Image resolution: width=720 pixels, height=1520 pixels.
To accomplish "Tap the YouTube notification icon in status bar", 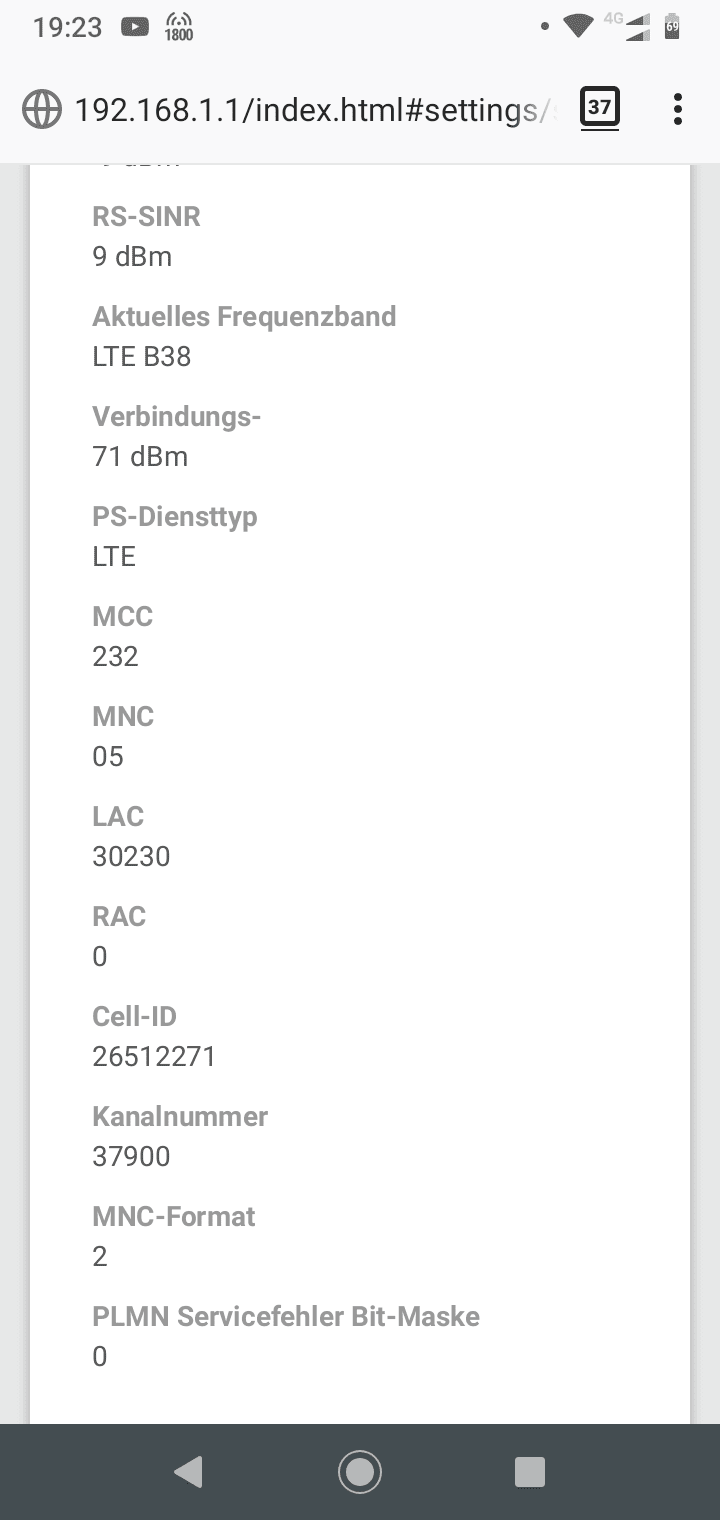I will [134, 28].
